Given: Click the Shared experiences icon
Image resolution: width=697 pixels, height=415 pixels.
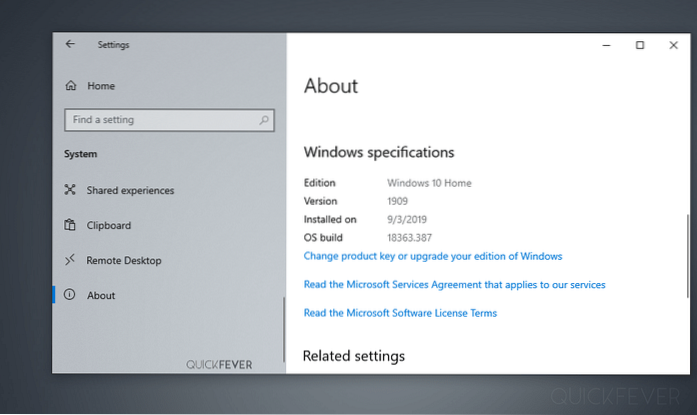Looking at the screenshot, I should pyautogui.click(x=70, y=190).
